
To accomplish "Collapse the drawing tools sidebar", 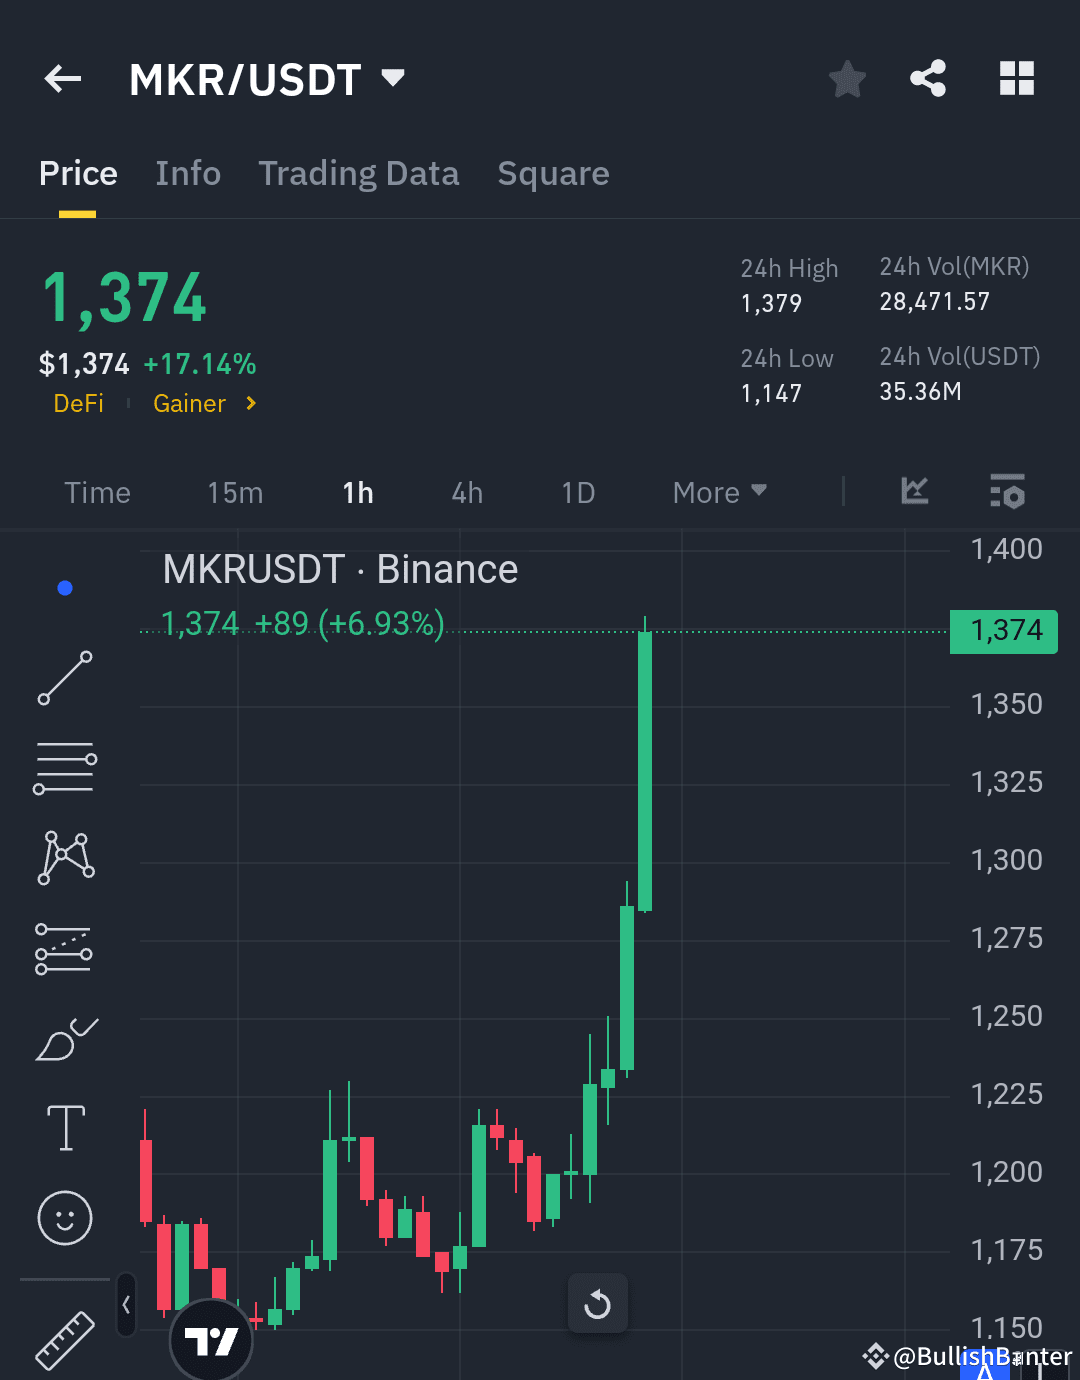I will [x=125, y=1305].
